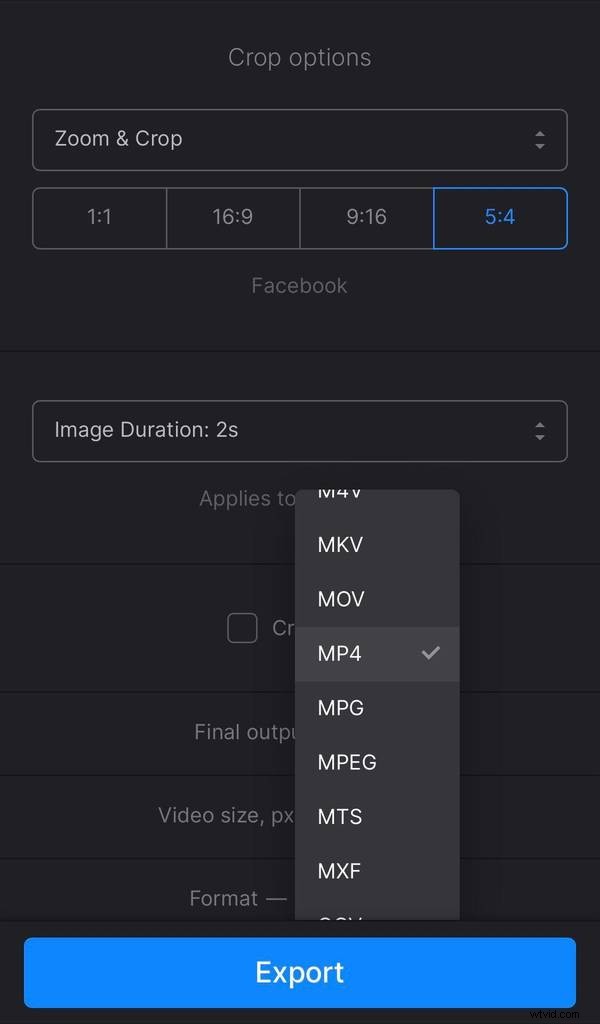Click the Image Duration stepper chevrons

pyautogui.click(x=540, y=431)
